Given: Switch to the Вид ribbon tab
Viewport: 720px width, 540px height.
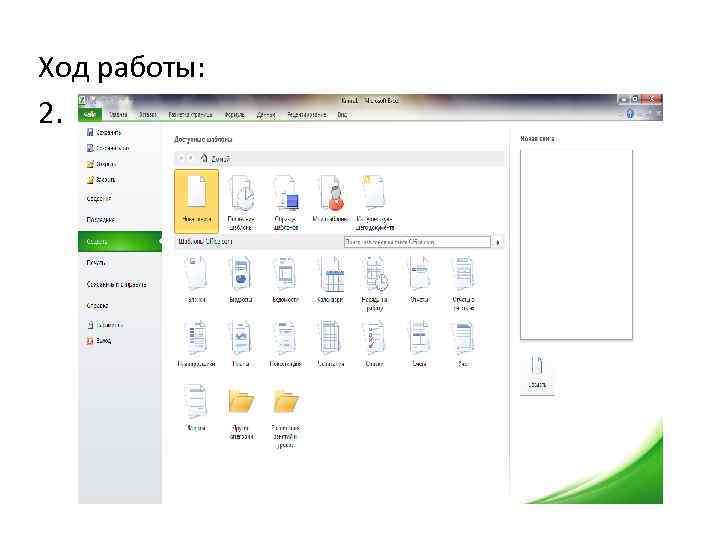Looking at the screenshot, I should pyautogui.click(x=342, y=114).
